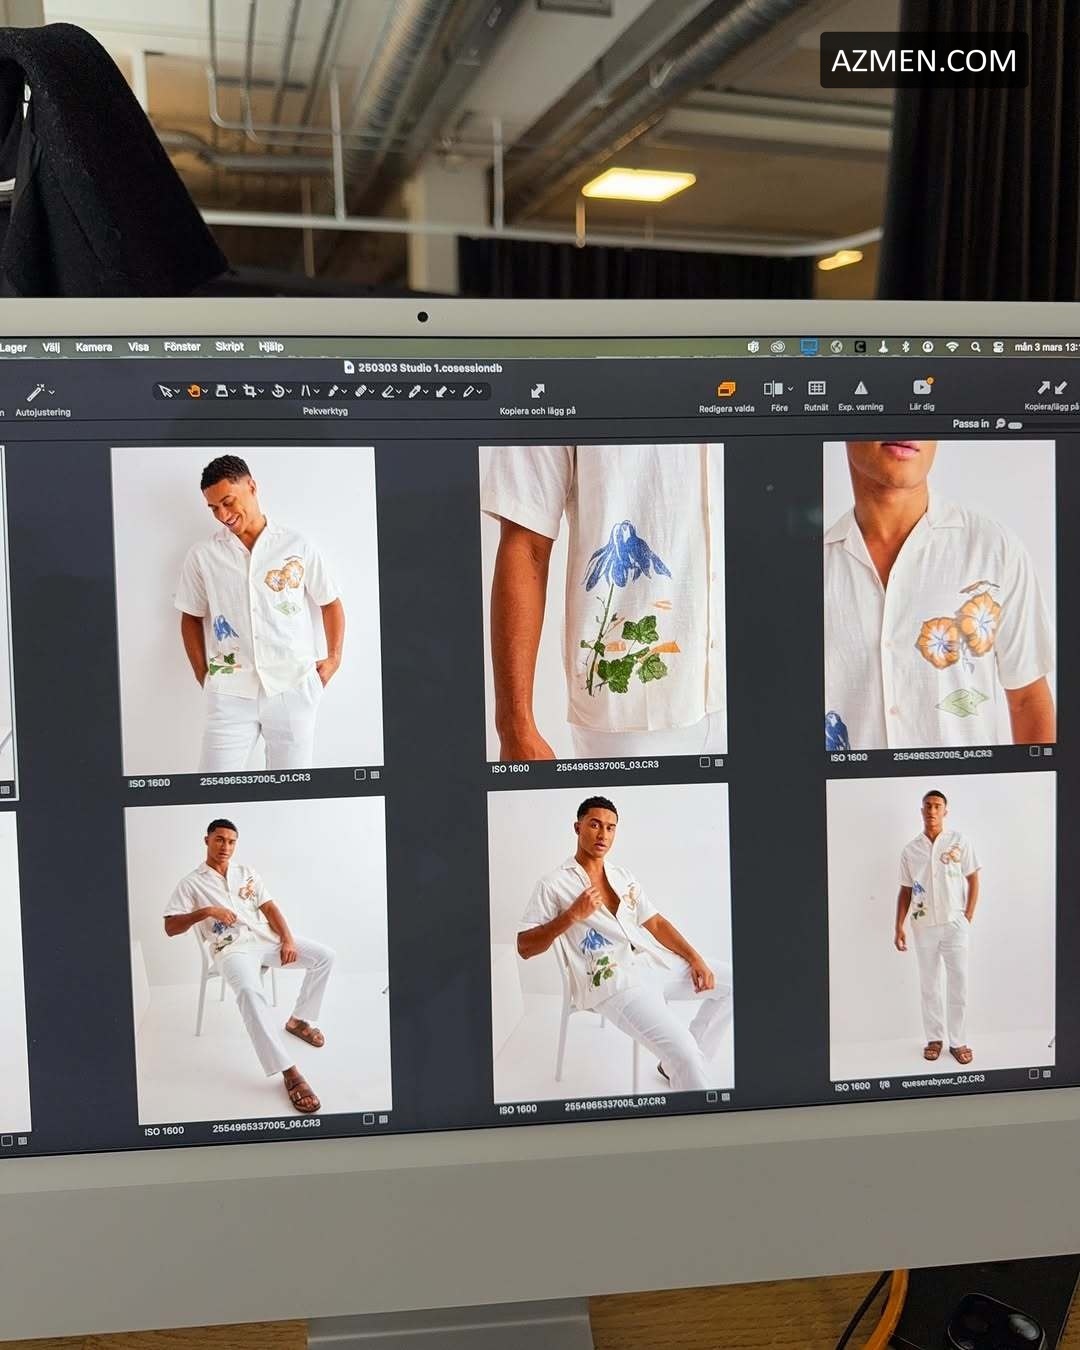Show the Rutnät grid overlay
This screenshot has height=1350, width=1080.
coord(816,388)
